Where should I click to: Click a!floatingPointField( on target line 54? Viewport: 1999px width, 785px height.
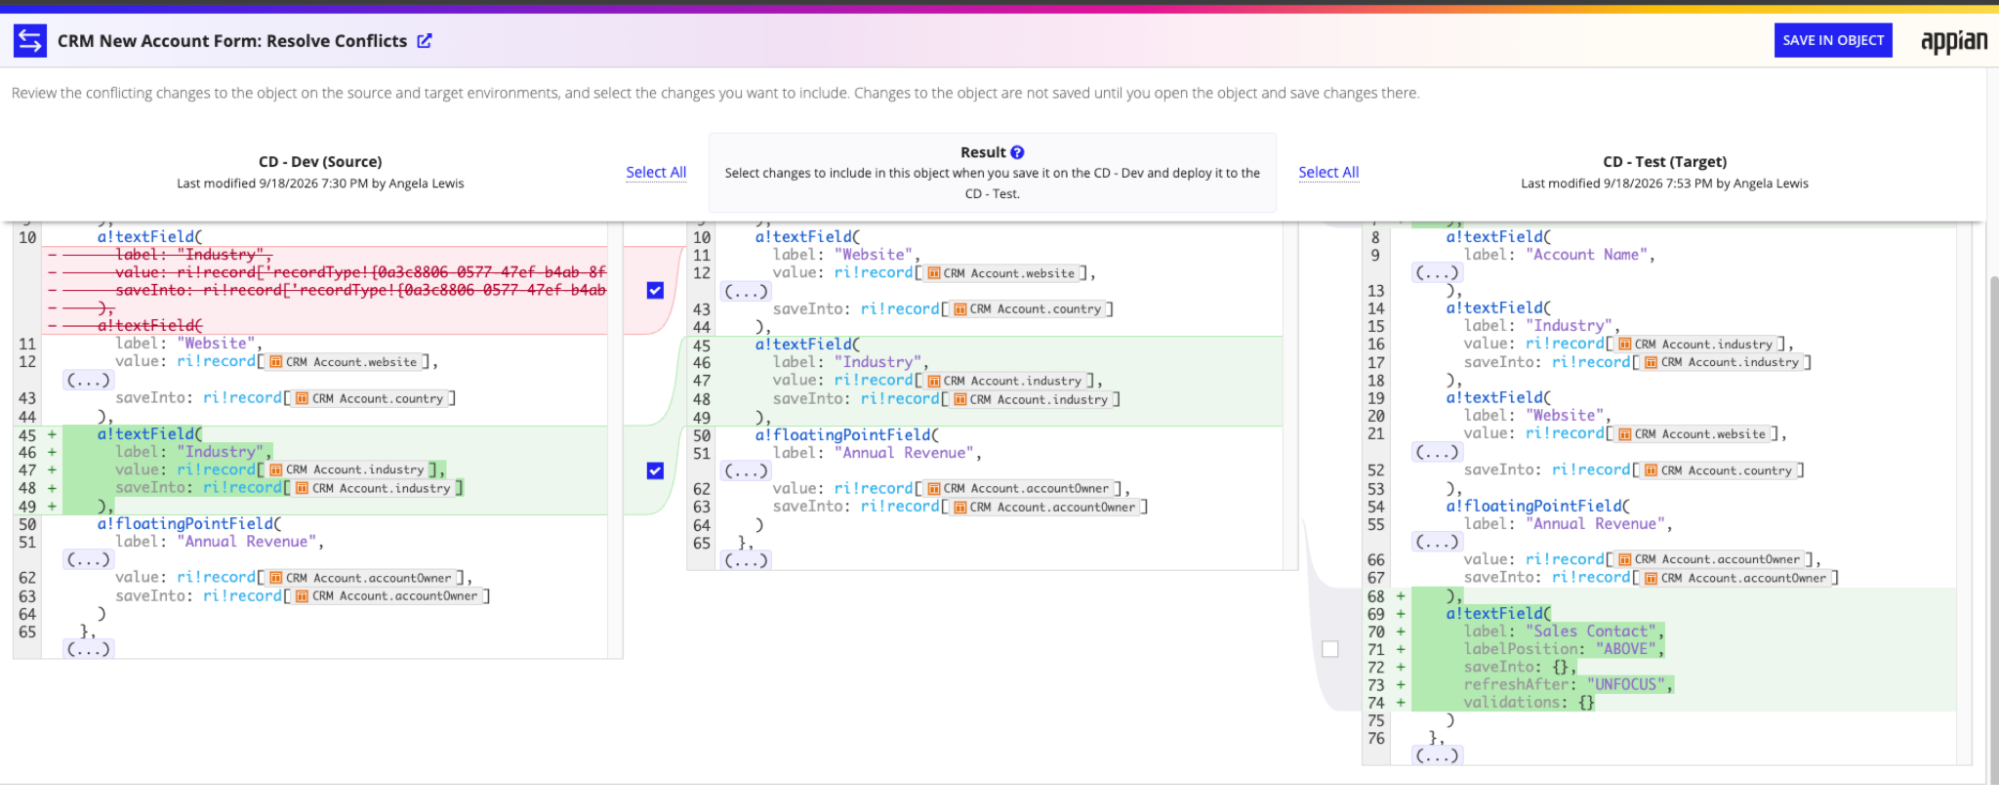tap(1538, 506)
